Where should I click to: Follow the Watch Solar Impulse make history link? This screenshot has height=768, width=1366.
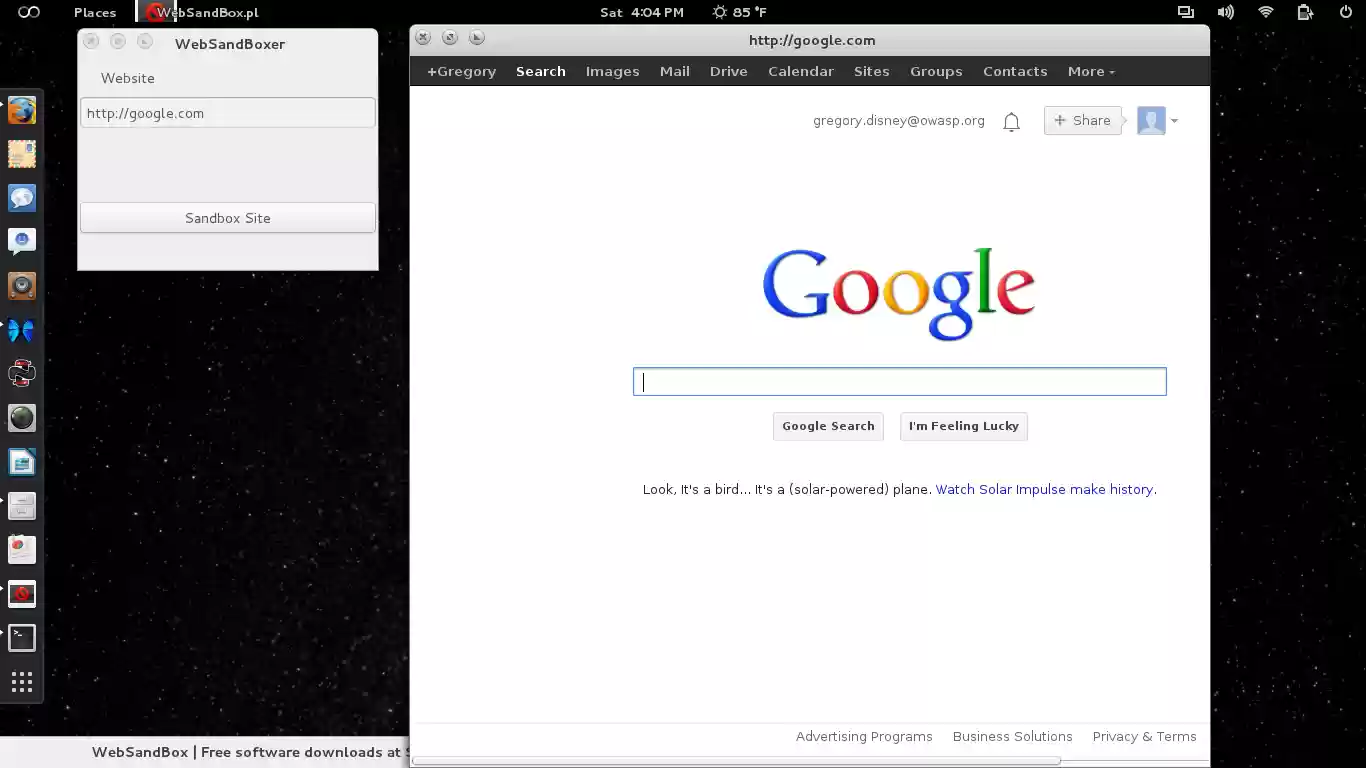(1044, 489)
